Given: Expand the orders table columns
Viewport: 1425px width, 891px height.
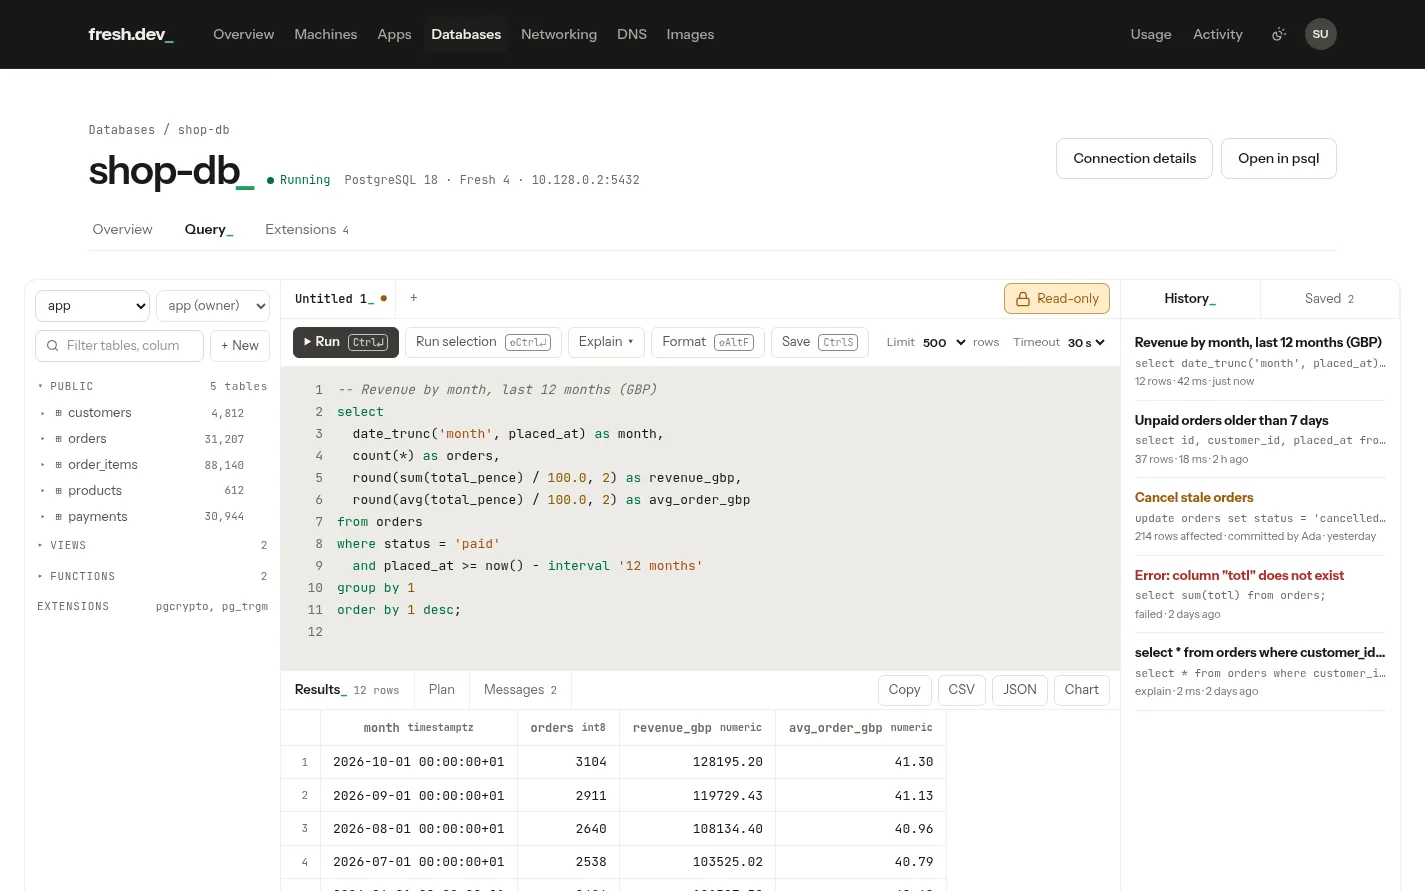Looking at the screenshot, I should (x=42, y=439).
